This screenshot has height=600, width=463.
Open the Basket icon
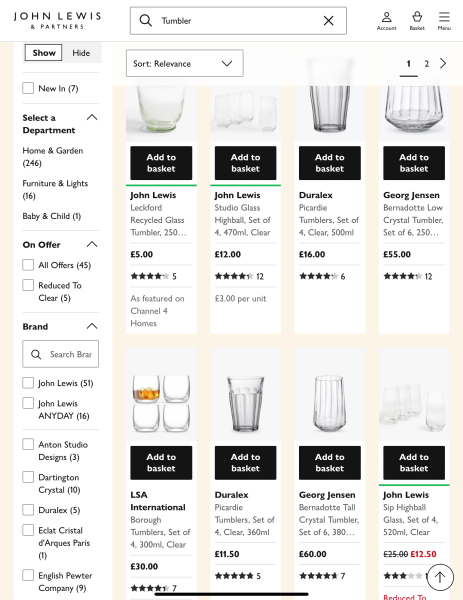point(417,21)
